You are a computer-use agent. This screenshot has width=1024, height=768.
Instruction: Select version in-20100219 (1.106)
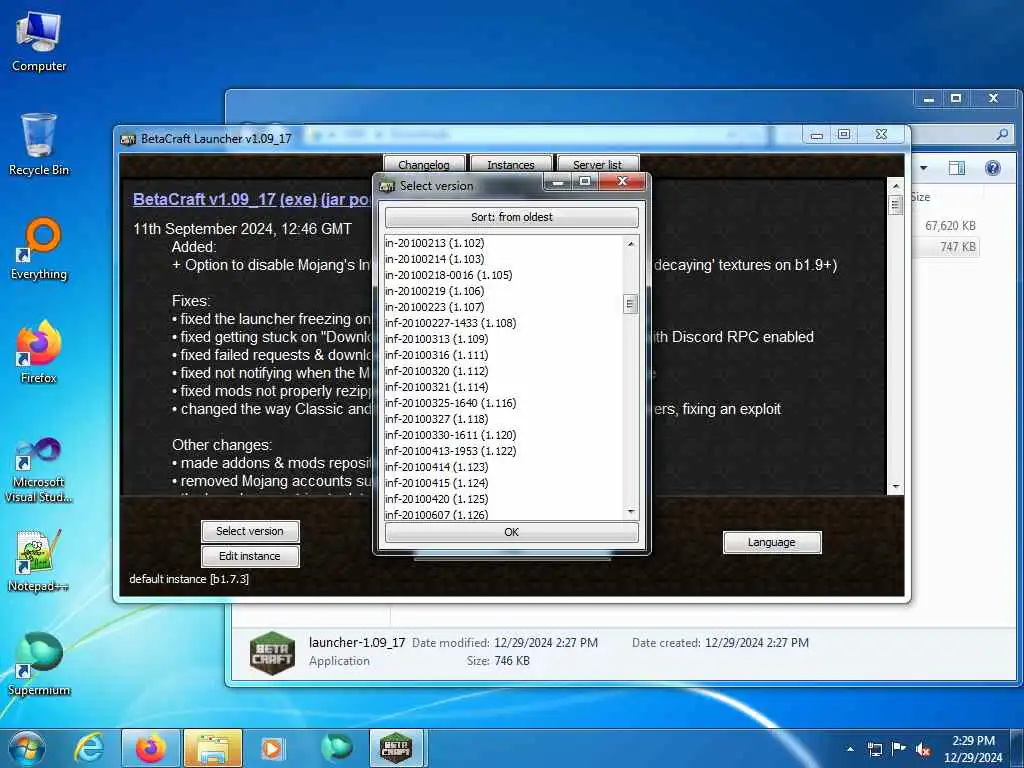(x=503, y=291)
